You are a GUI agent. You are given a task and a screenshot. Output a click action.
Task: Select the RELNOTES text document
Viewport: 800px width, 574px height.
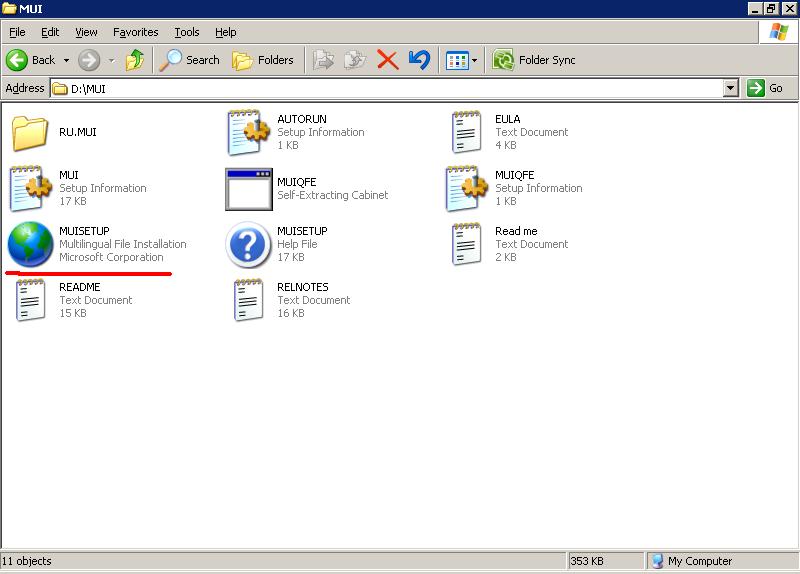(x=247, y=300)
